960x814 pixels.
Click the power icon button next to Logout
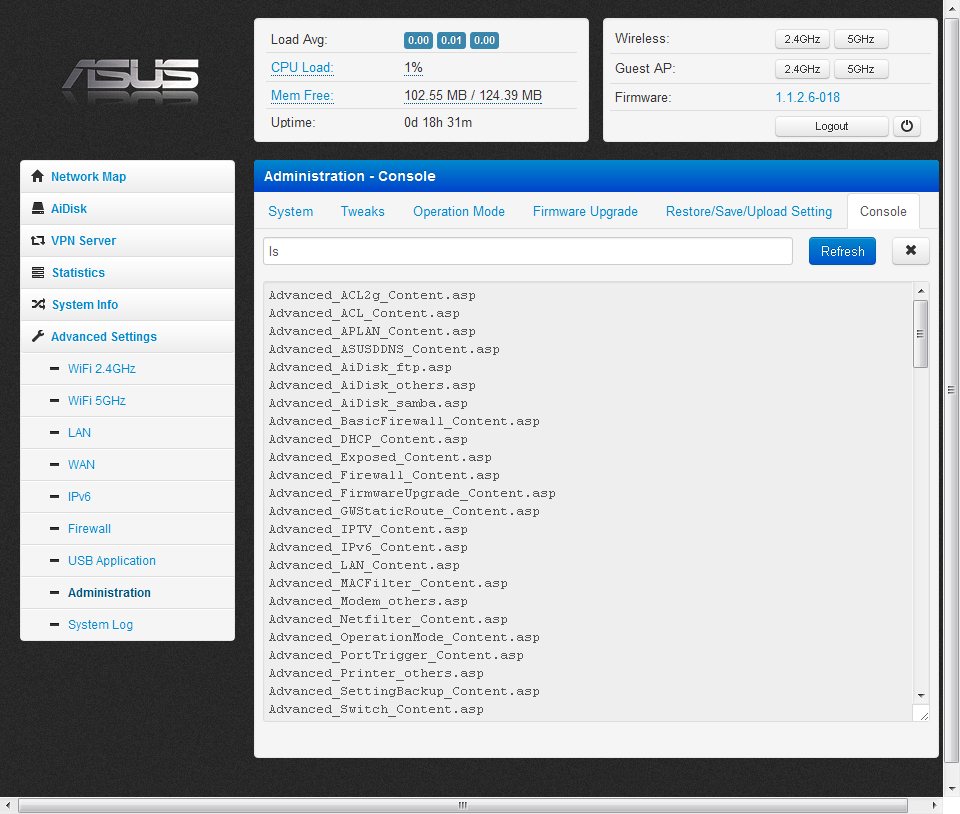[x=906, y=126]
